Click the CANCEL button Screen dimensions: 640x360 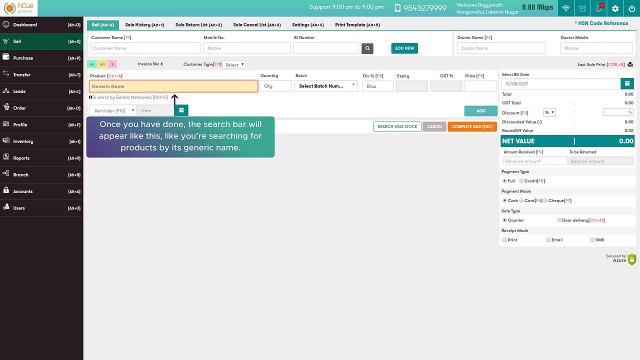click(434, 127)
